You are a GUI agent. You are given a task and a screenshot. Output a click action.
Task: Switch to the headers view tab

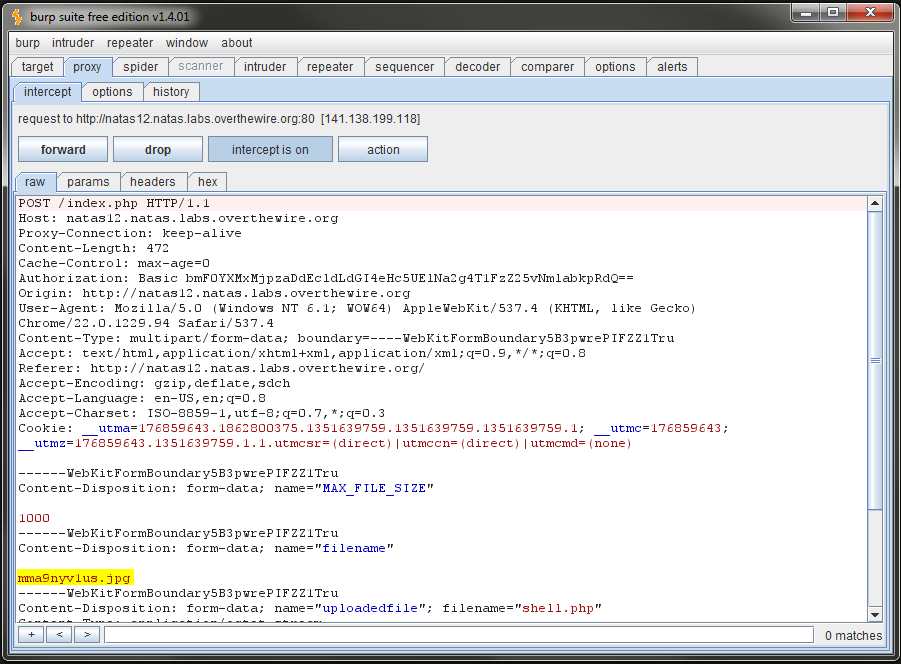click(152, 182)
